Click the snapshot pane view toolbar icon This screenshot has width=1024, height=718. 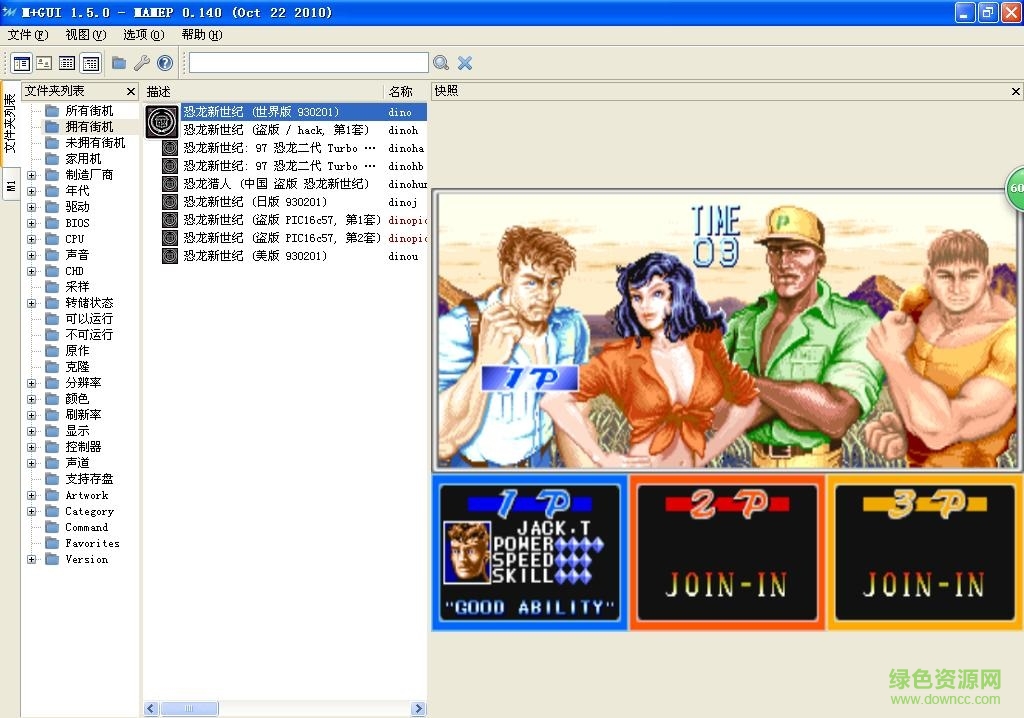point(44,63)
